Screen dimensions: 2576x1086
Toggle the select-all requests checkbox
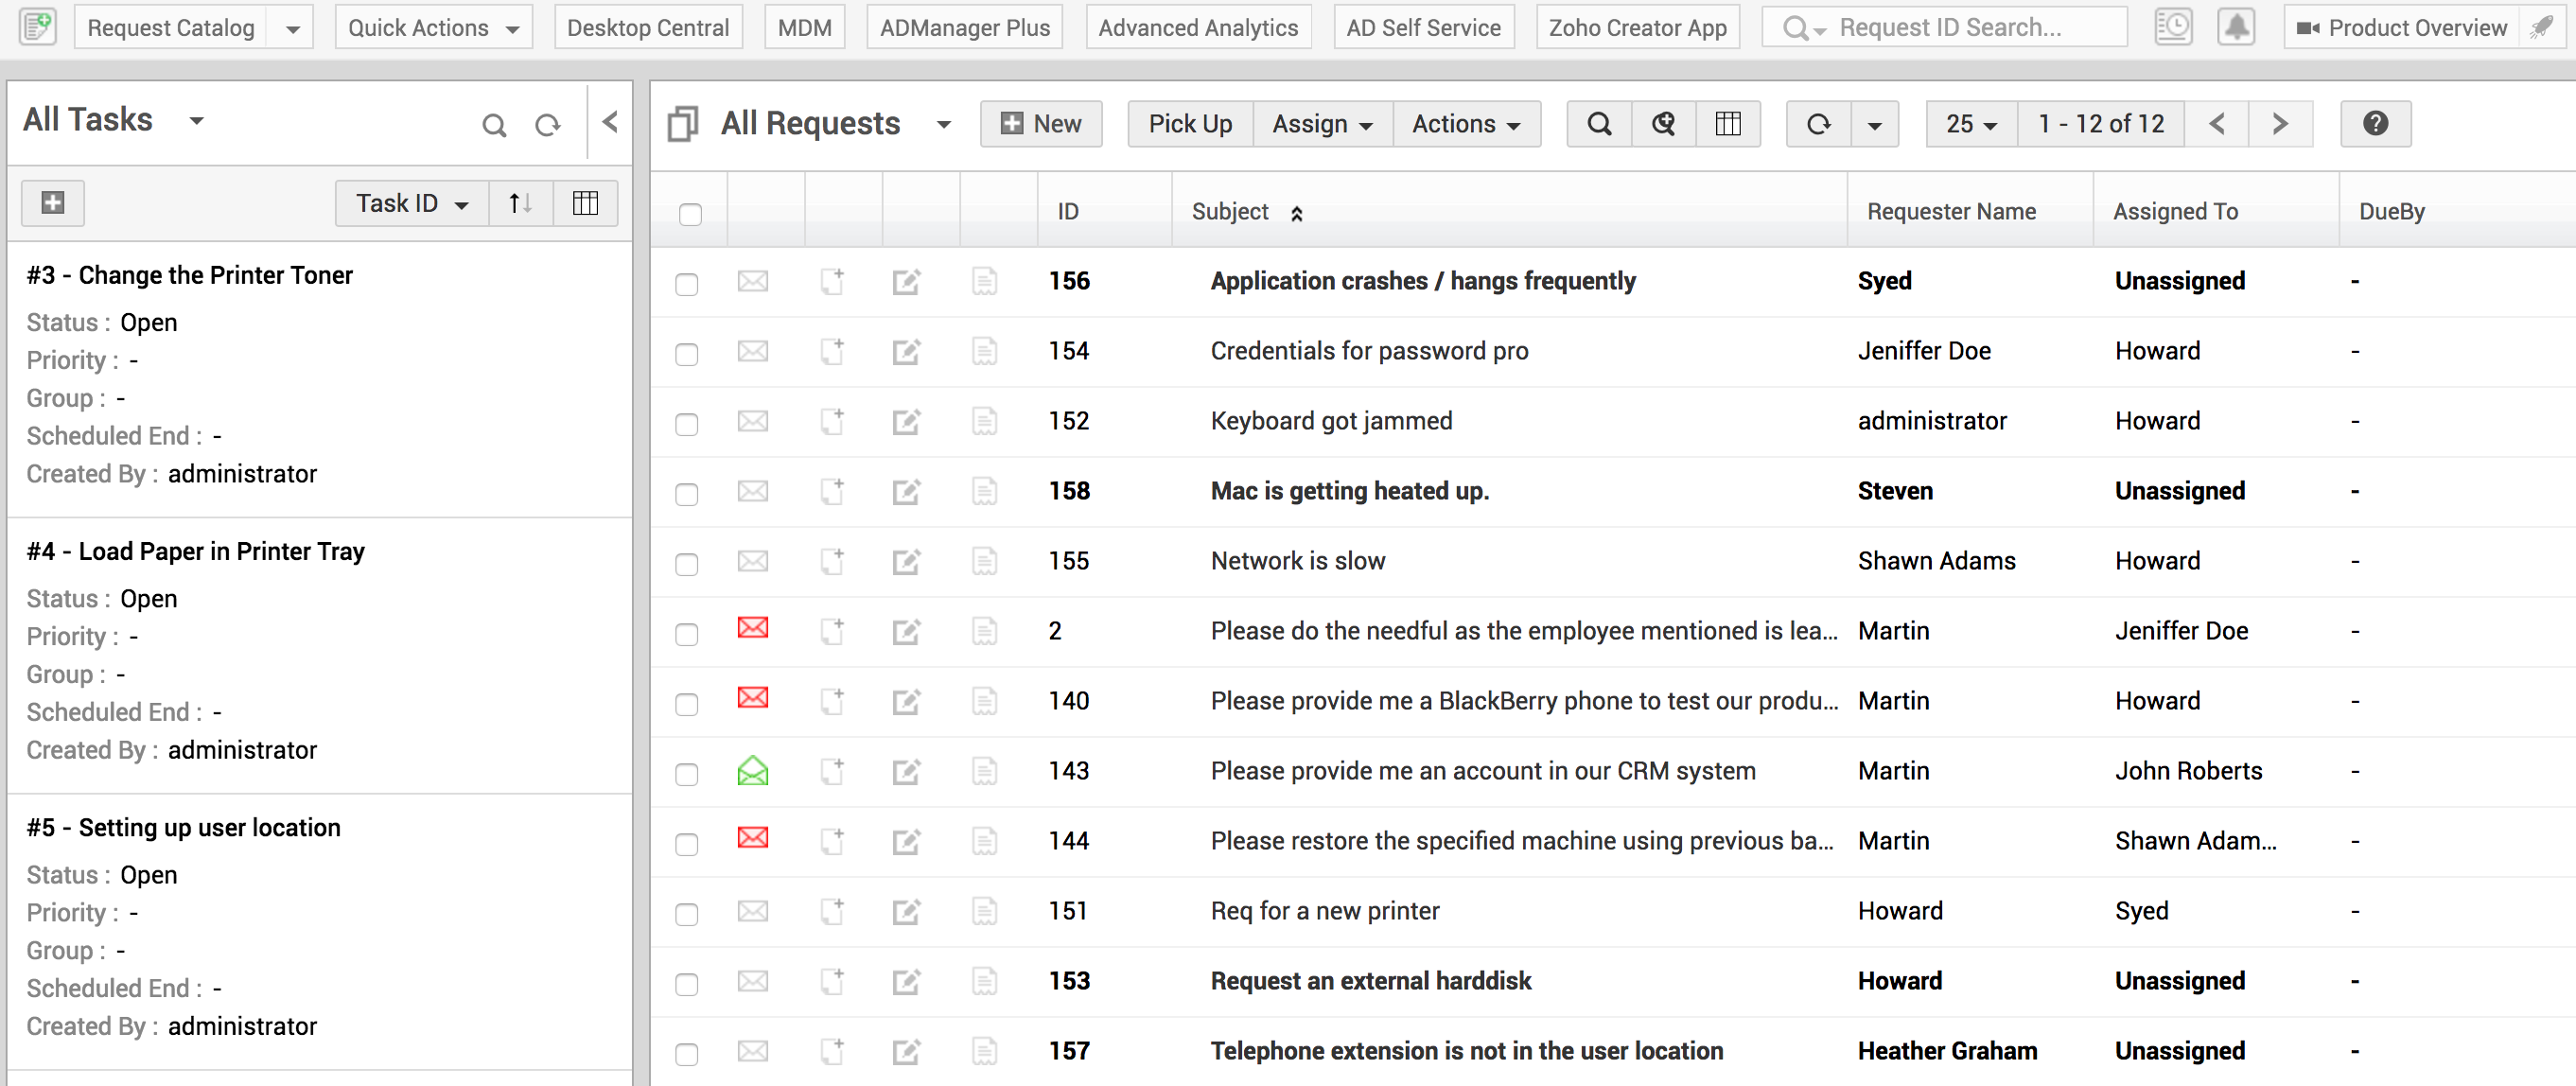(690, 214)
